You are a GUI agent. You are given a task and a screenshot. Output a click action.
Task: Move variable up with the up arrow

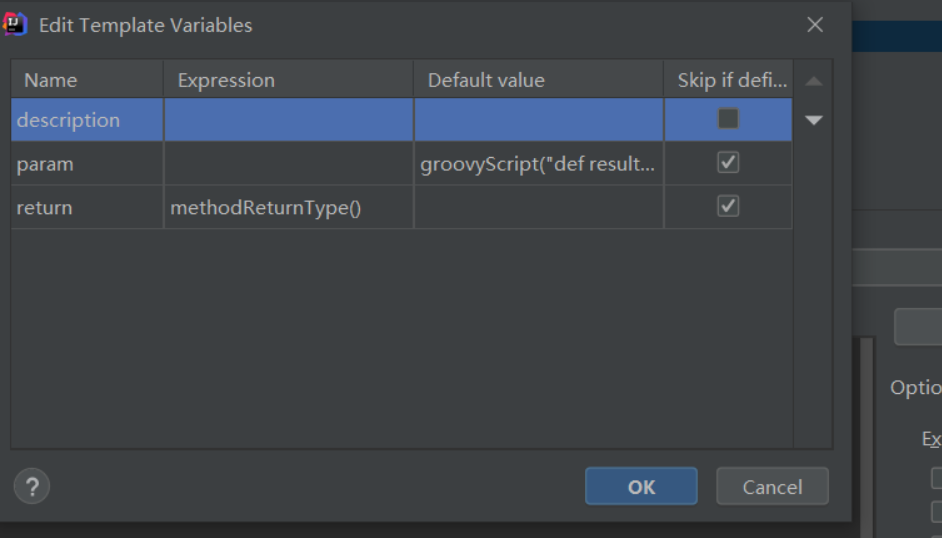[813, 81]
